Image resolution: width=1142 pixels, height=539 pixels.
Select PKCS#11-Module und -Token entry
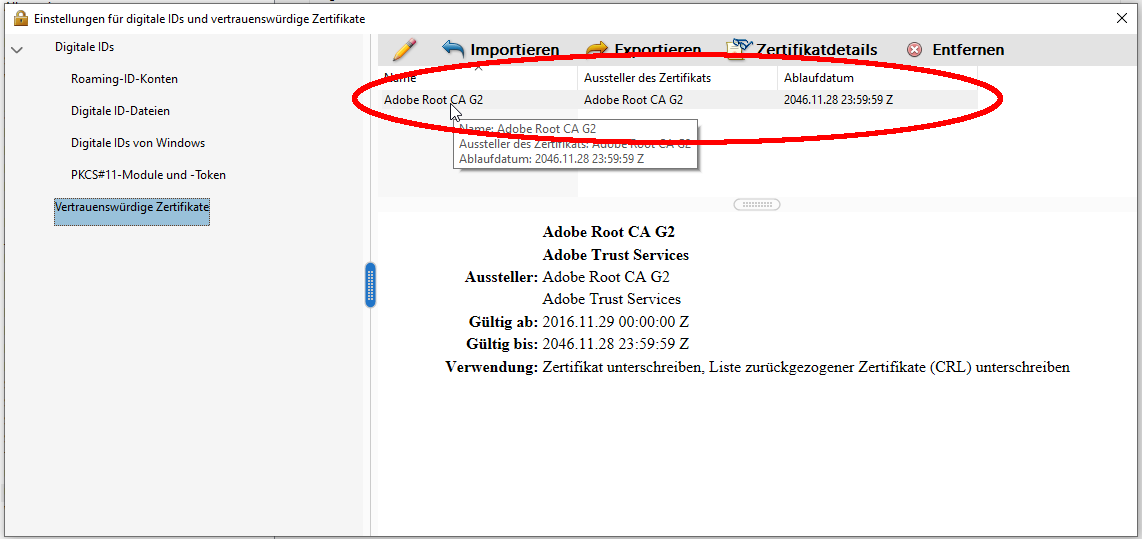[x=148, y=175]
